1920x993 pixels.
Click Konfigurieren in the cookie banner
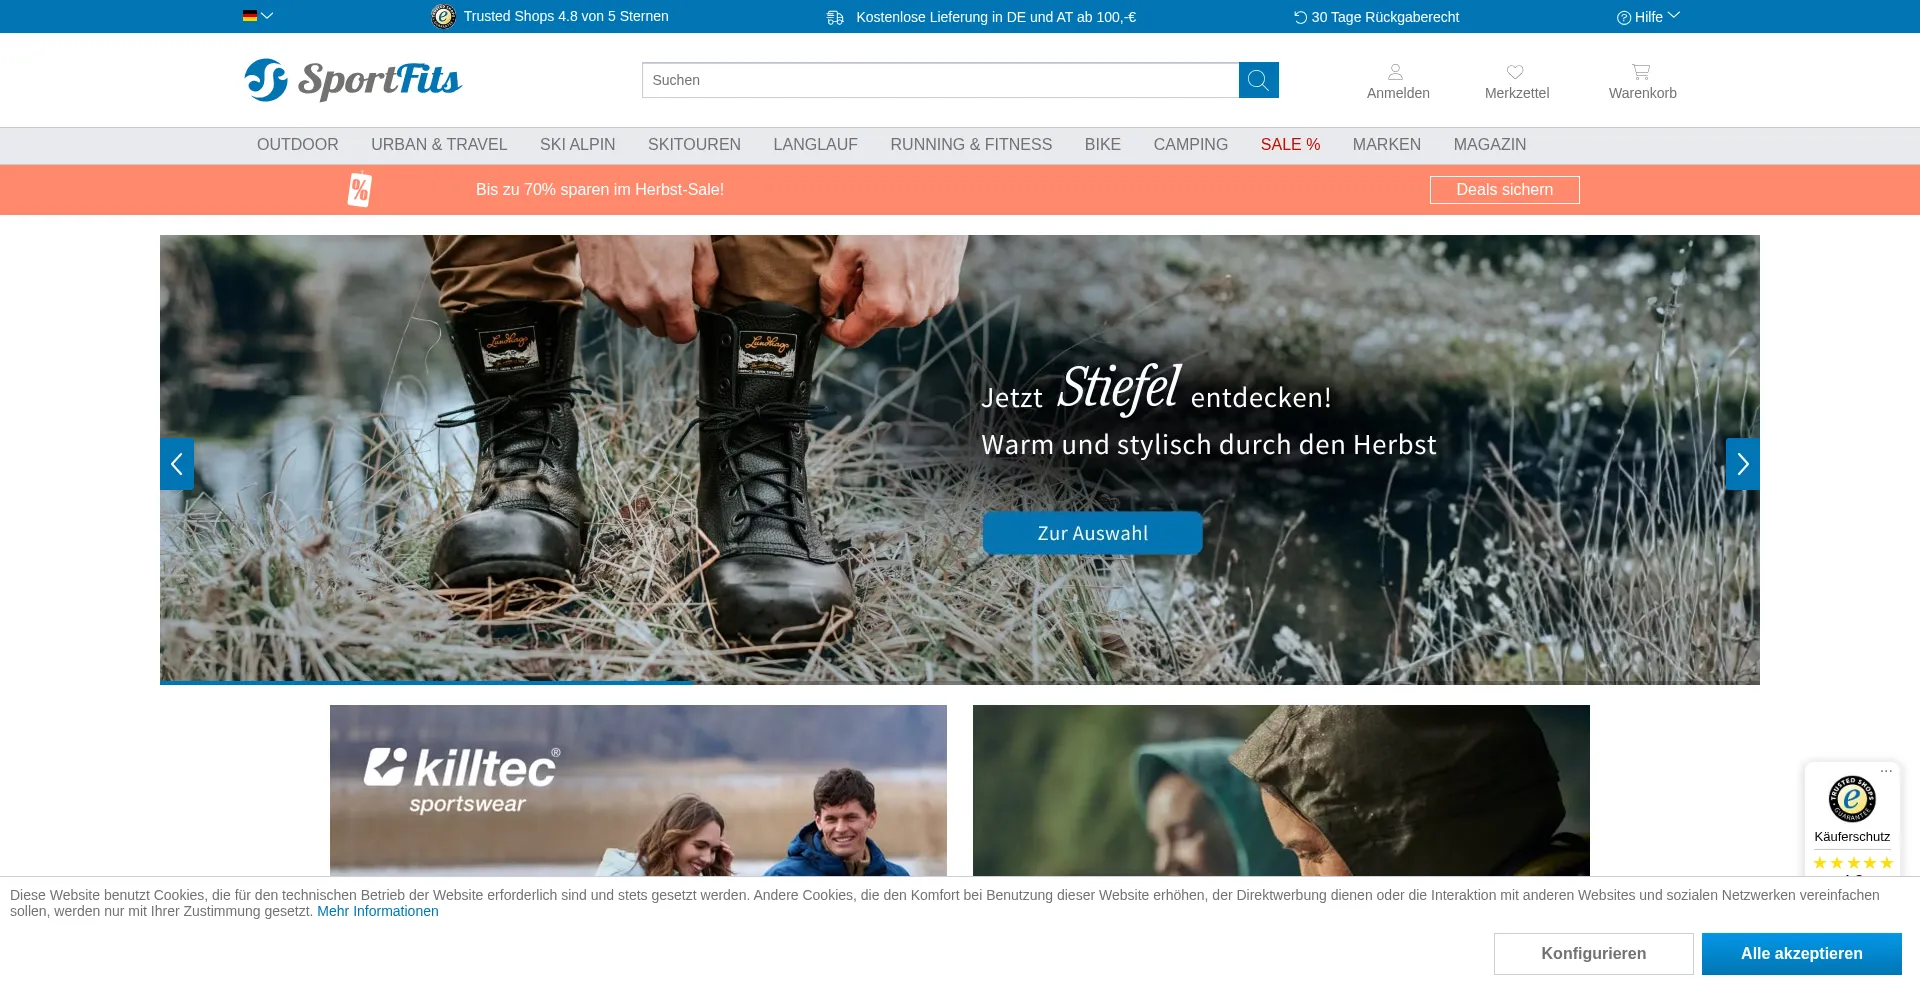tap(1593, 954)
